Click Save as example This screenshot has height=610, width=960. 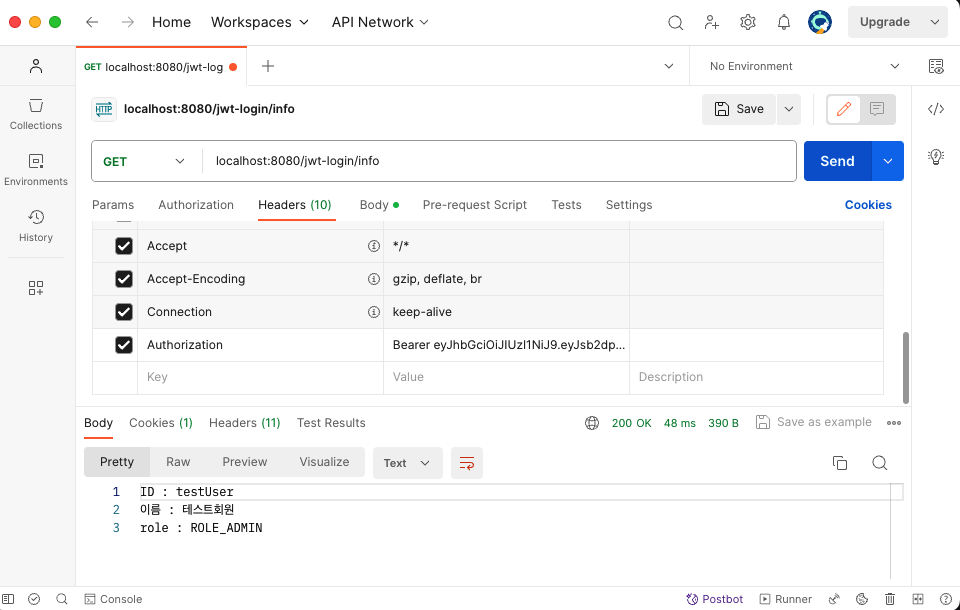[x=814, y=423]
